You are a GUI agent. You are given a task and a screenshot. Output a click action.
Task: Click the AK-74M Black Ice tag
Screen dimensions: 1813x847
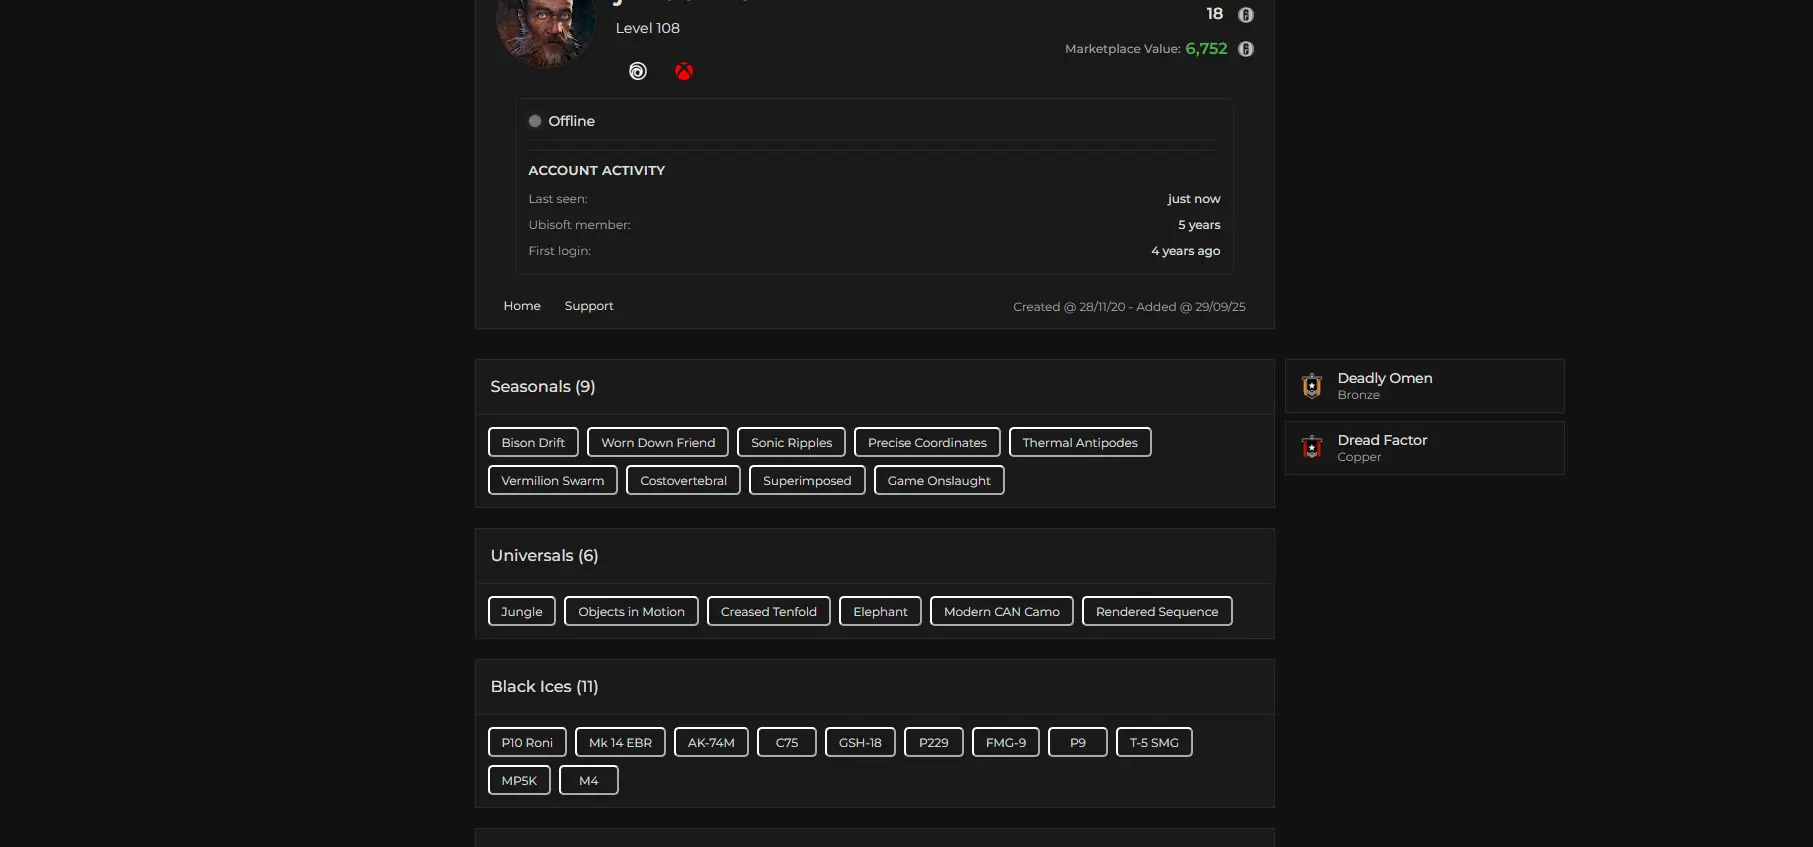point(711,742)
